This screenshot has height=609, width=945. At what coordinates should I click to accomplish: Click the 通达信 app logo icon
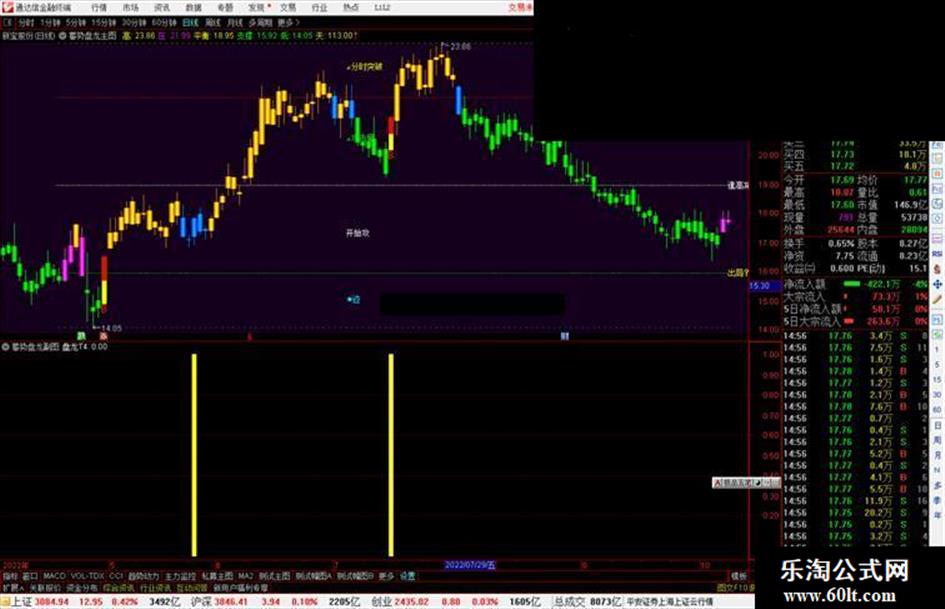[7, 7]
